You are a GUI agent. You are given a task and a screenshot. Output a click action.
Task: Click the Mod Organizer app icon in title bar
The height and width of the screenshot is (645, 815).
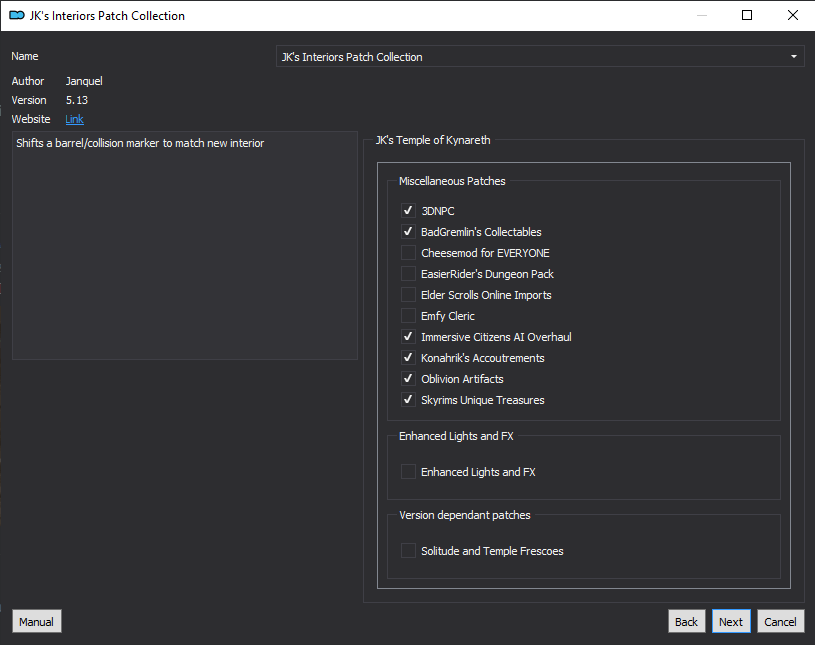click(17, 16)
